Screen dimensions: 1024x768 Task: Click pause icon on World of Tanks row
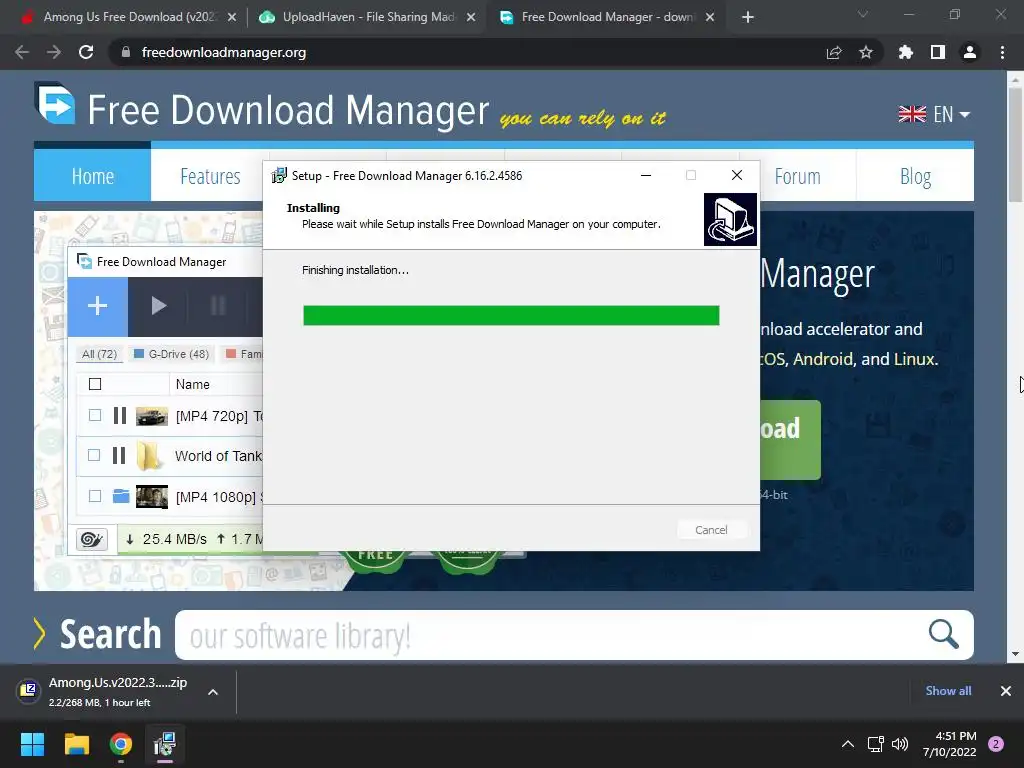click(119, 455)
